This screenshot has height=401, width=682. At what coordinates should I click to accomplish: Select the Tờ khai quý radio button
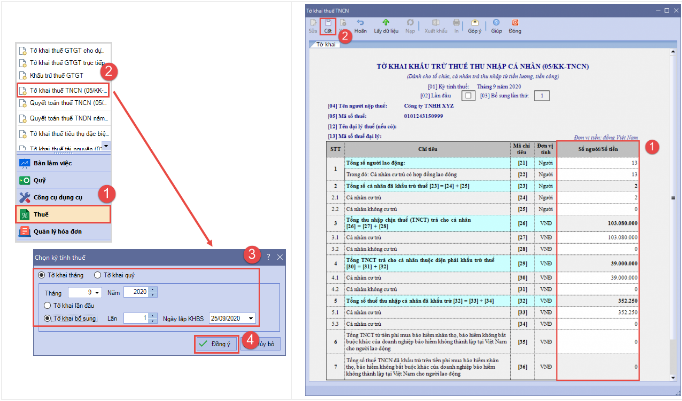point(97,275)
